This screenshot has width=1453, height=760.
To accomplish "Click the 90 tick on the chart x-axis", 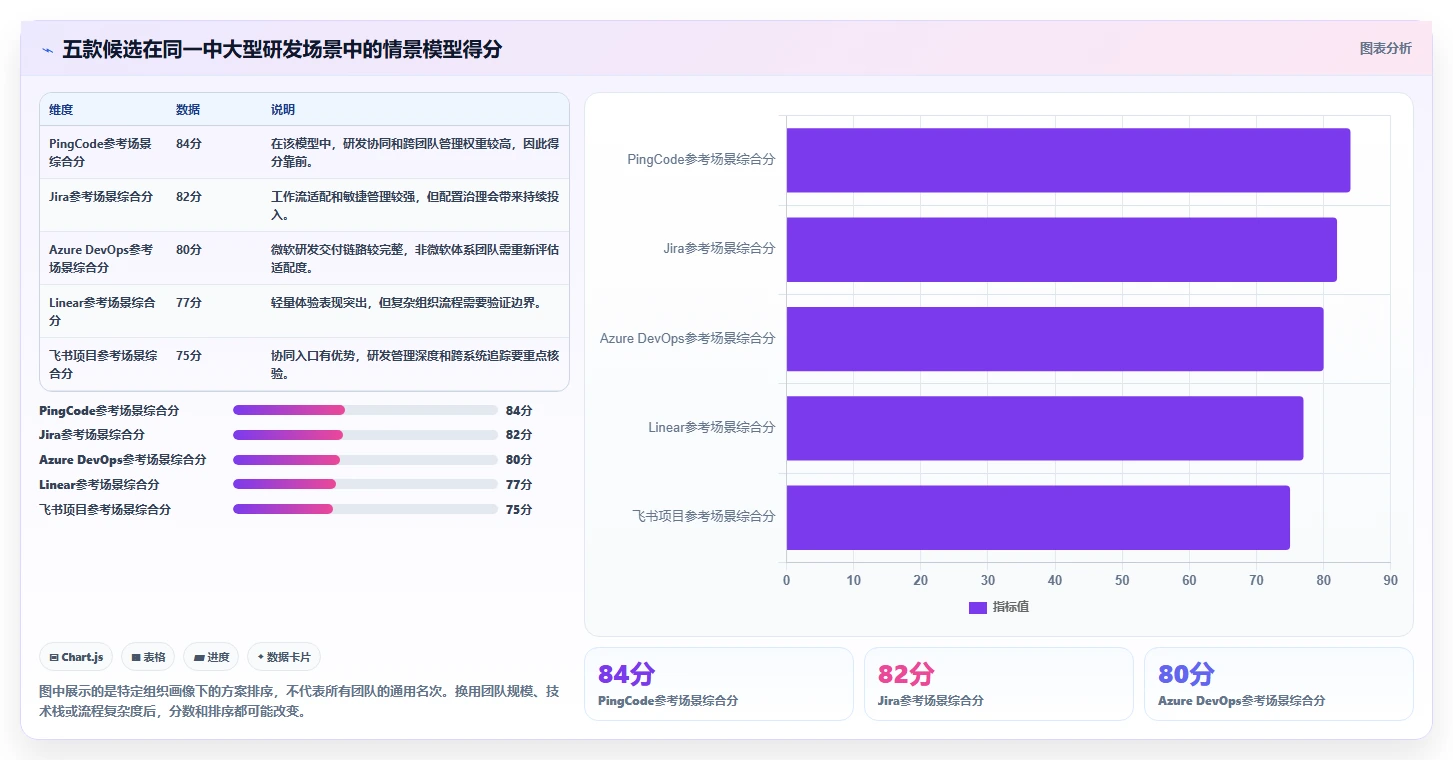I will pyautogui.click(x=1390, y=580).
